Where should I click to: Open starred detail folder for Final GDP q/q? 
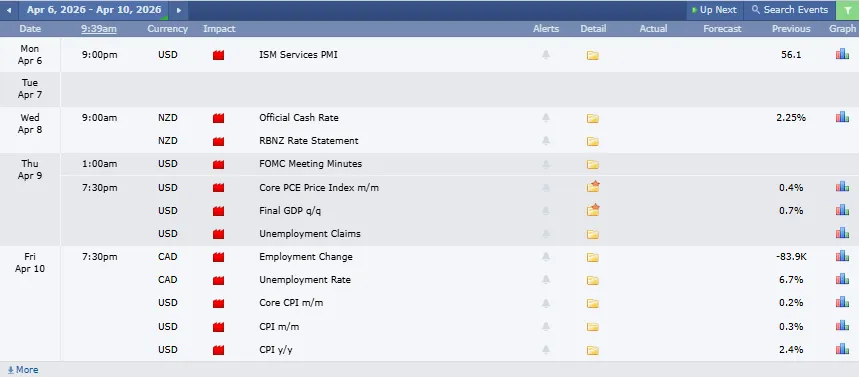(x=593, y=210)
